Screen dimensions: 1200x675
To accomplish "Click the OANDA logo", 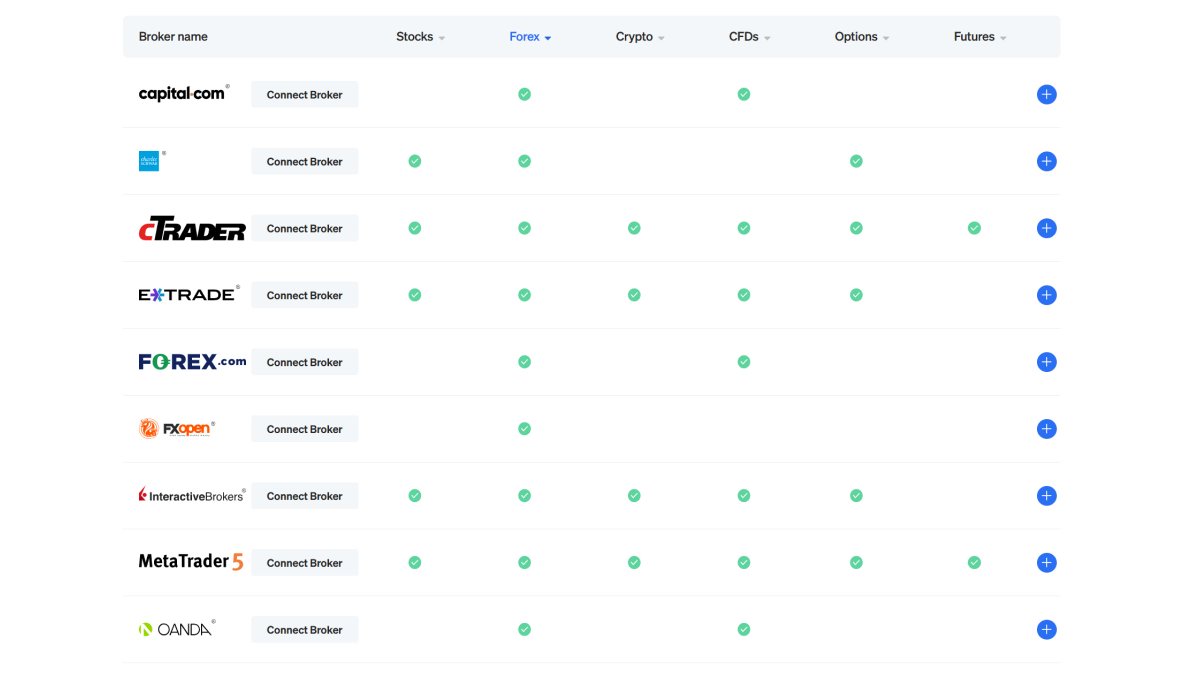I will pos(176,629).
